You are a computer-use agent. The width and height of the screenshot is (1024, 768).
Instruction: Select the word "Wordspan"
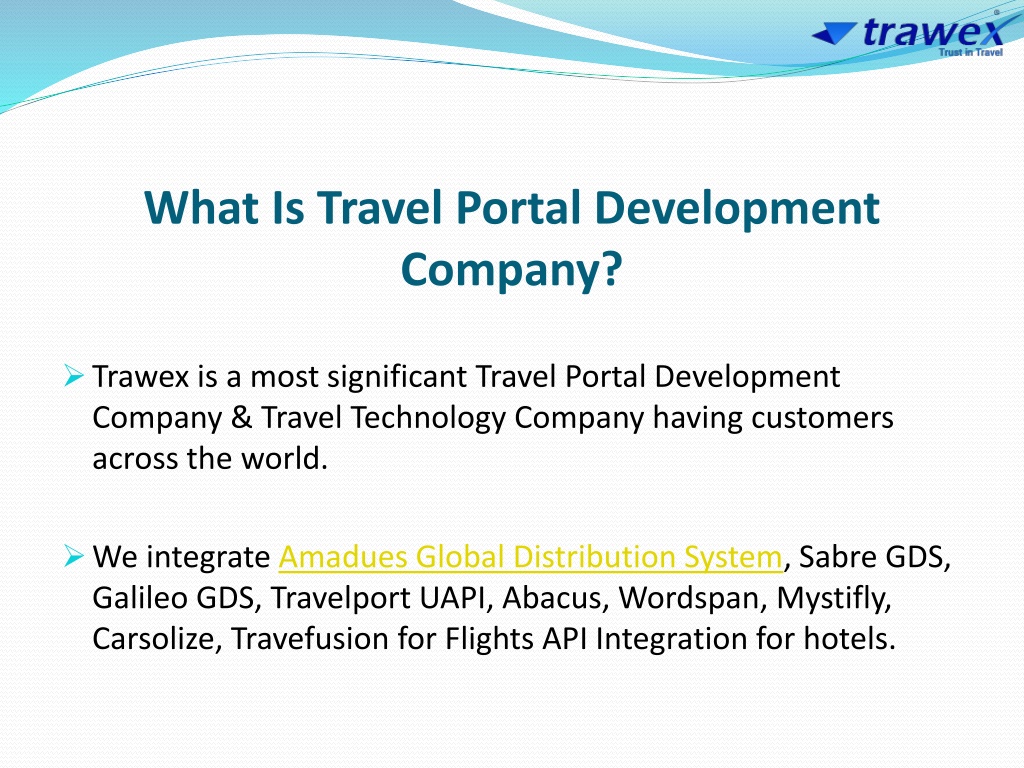coord(688,598)
